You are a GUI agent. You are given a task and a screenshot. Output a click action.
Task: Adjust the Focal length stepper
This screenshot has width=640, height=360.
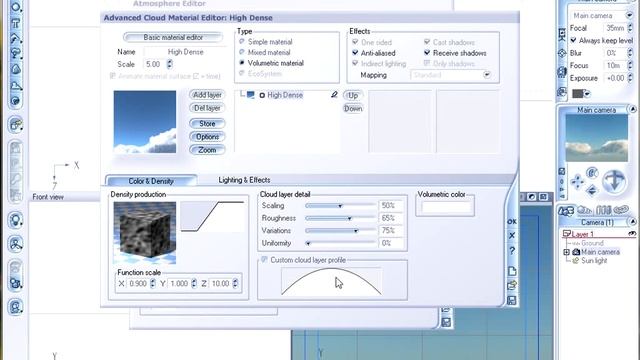(630, 28)
